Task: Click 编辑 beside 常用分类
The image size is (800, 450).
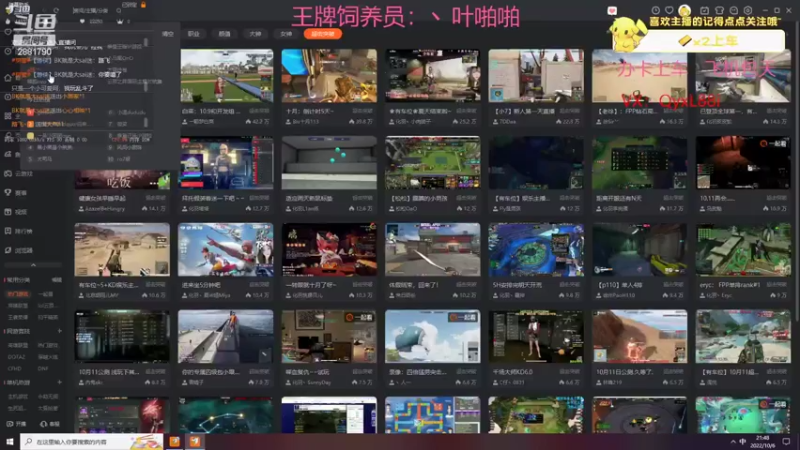Action: pyautogui.click(x=57, y=280)
